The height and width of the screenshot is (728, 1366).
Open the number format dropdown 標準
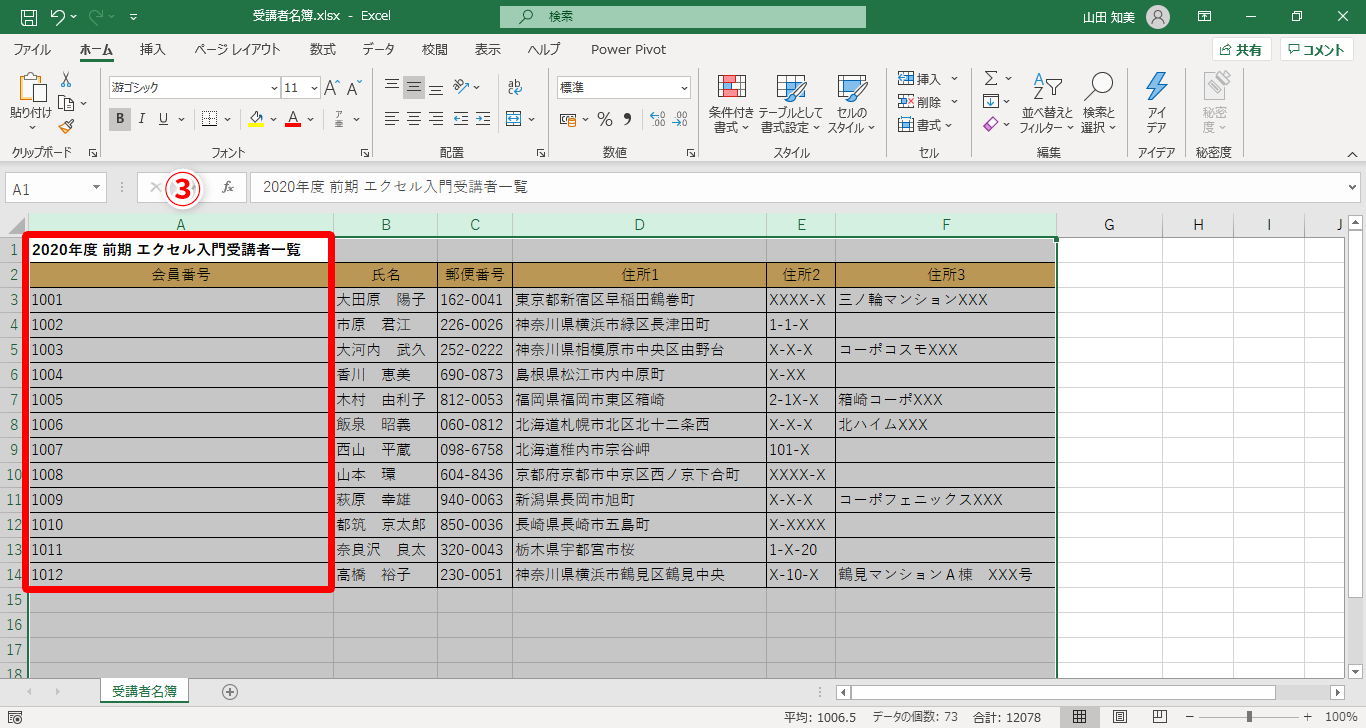click(684, 88)
